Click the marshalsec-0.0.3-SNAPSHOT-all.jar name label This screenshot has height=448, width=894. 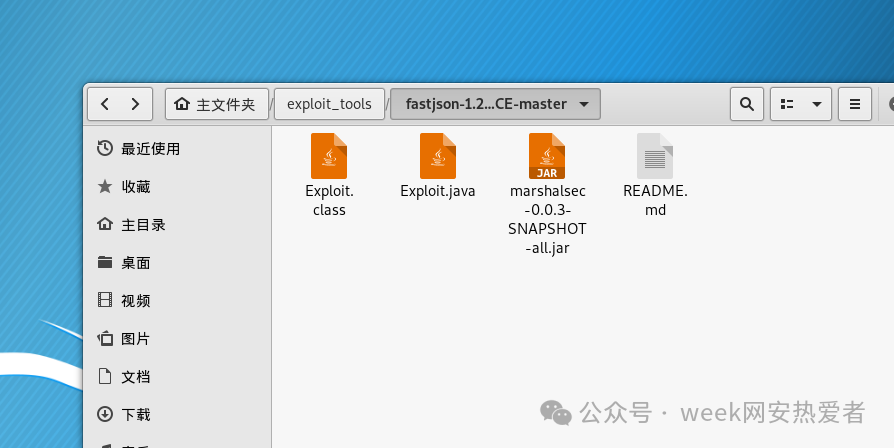coord(547,219)
